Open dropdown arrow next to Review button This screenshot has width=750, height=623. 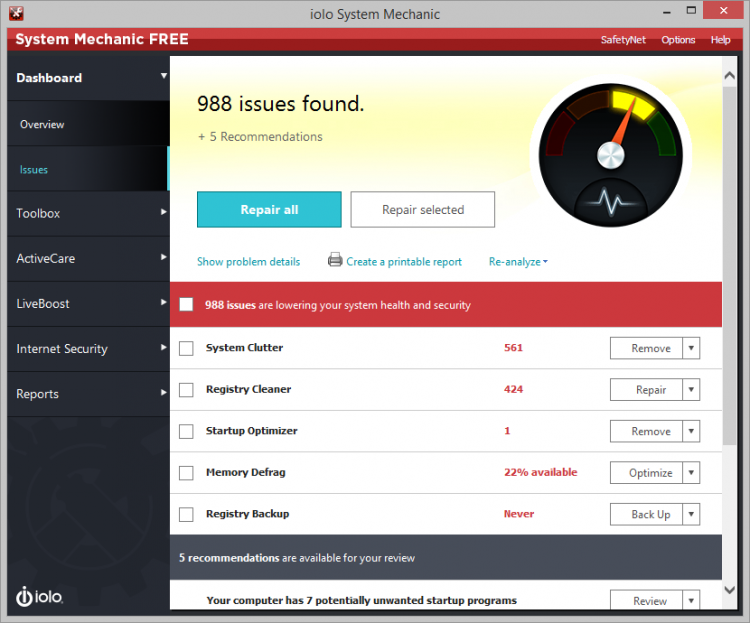tap(691, 600)
